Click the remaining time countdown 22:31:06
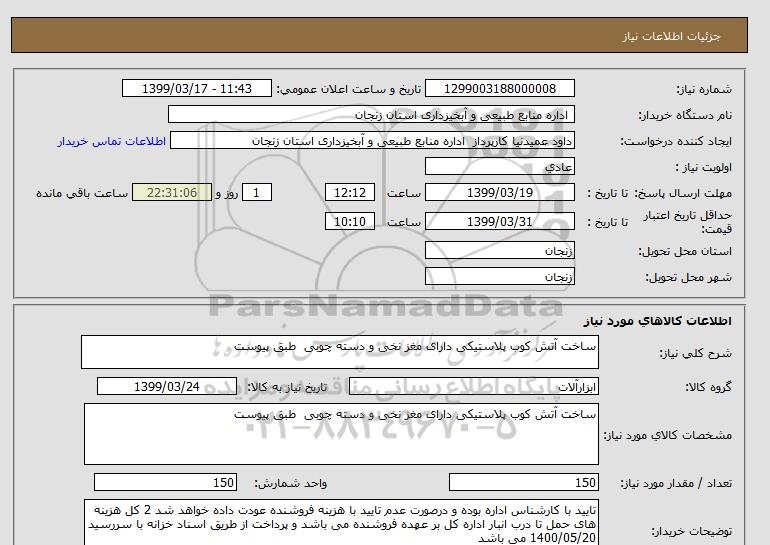Screen dimensions: 770x545 pos(172,192)
